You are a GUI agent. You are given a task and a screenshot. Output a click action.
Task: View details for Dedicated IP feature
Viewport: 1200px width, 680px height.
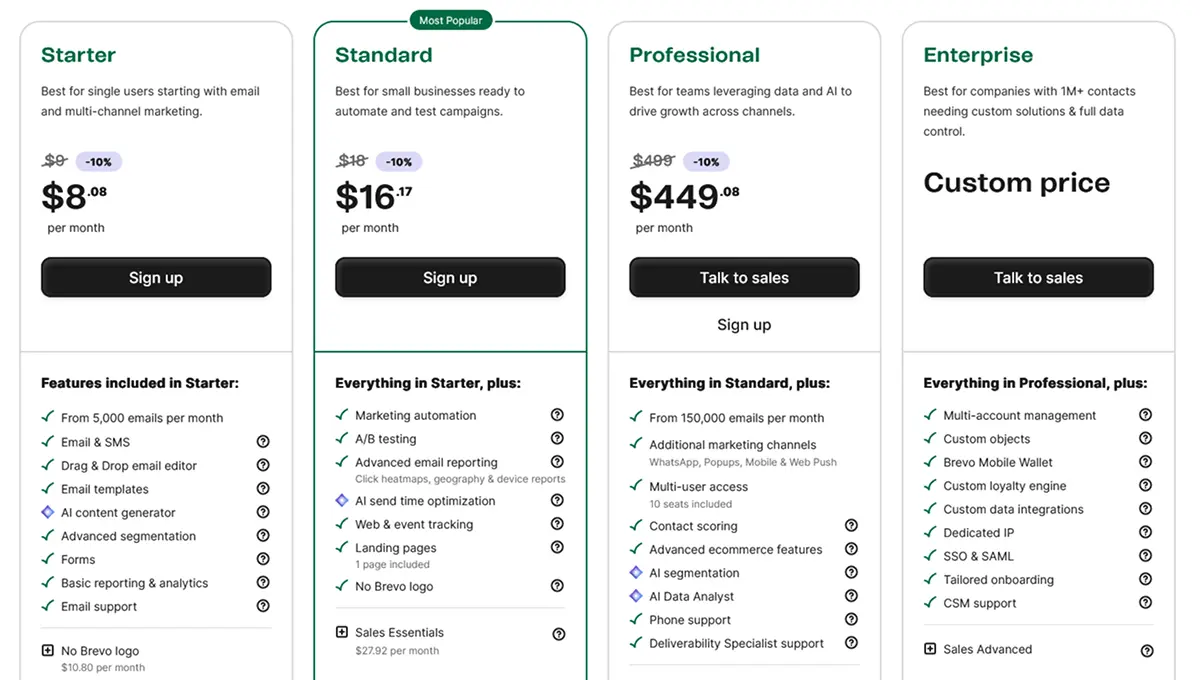(x=1146, y=532)
